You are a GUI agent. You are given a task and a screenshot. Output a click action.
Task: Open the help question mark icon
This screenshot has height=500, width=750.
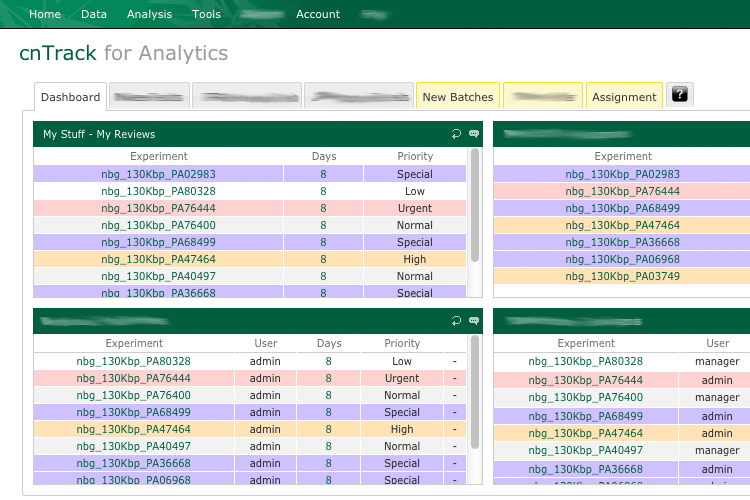679,95
